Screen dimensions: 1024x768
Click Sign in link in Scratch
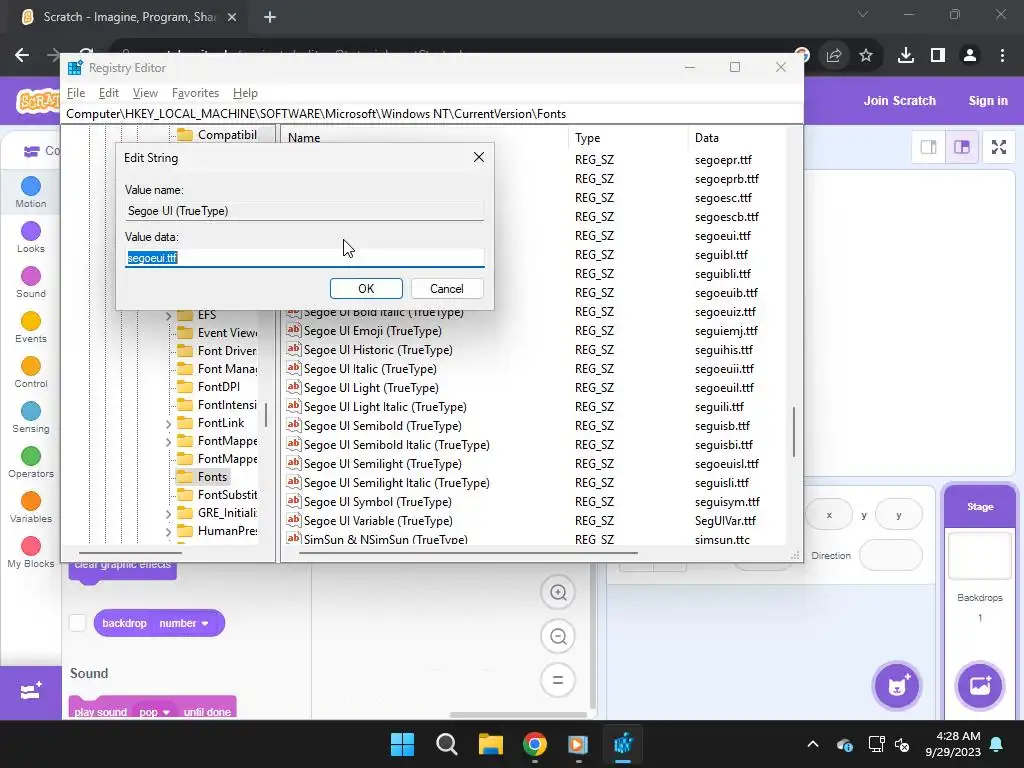(987, 101)
